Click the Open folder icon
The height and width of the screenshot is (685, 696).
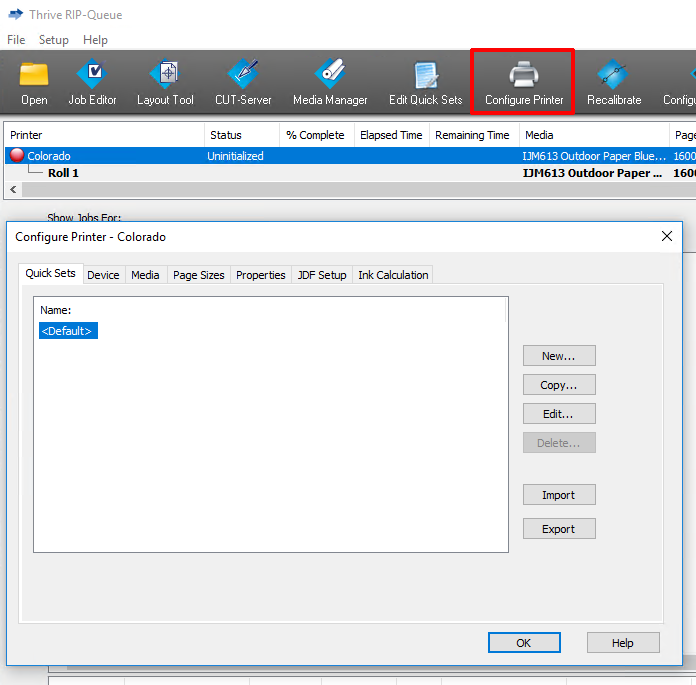[34, 82]
